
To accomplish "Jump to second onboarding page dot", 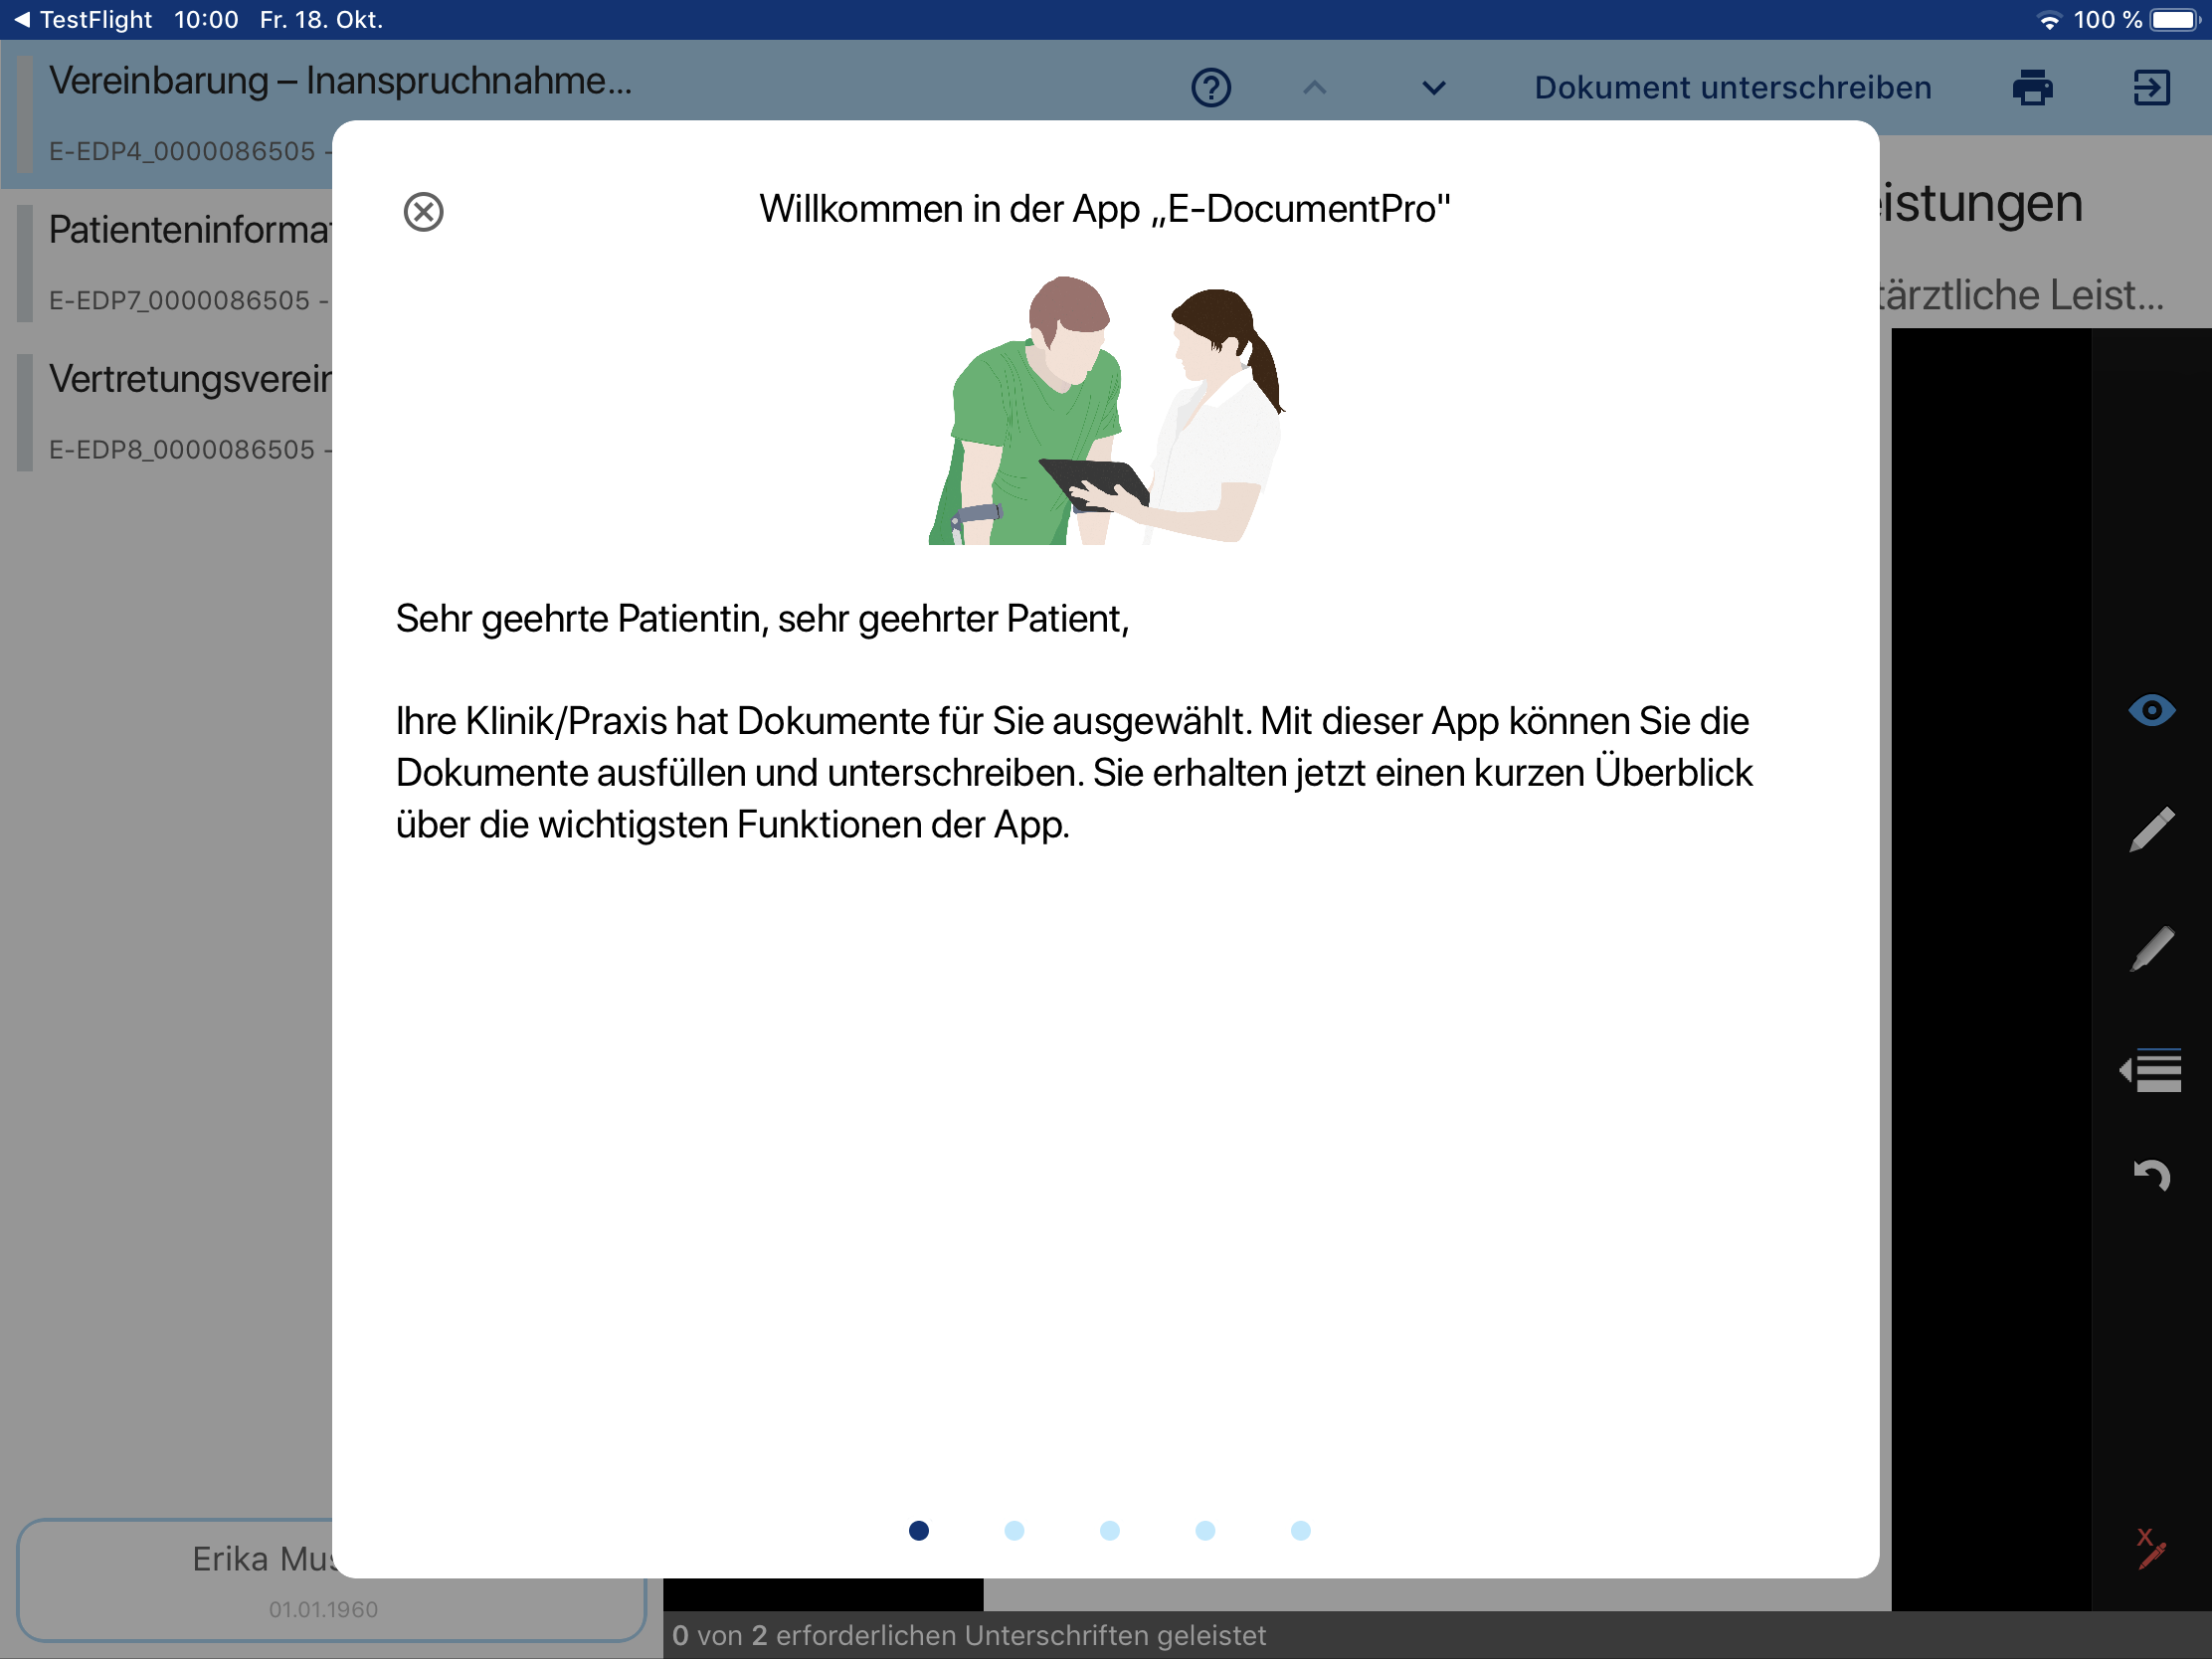I will pos(1014,1530).
